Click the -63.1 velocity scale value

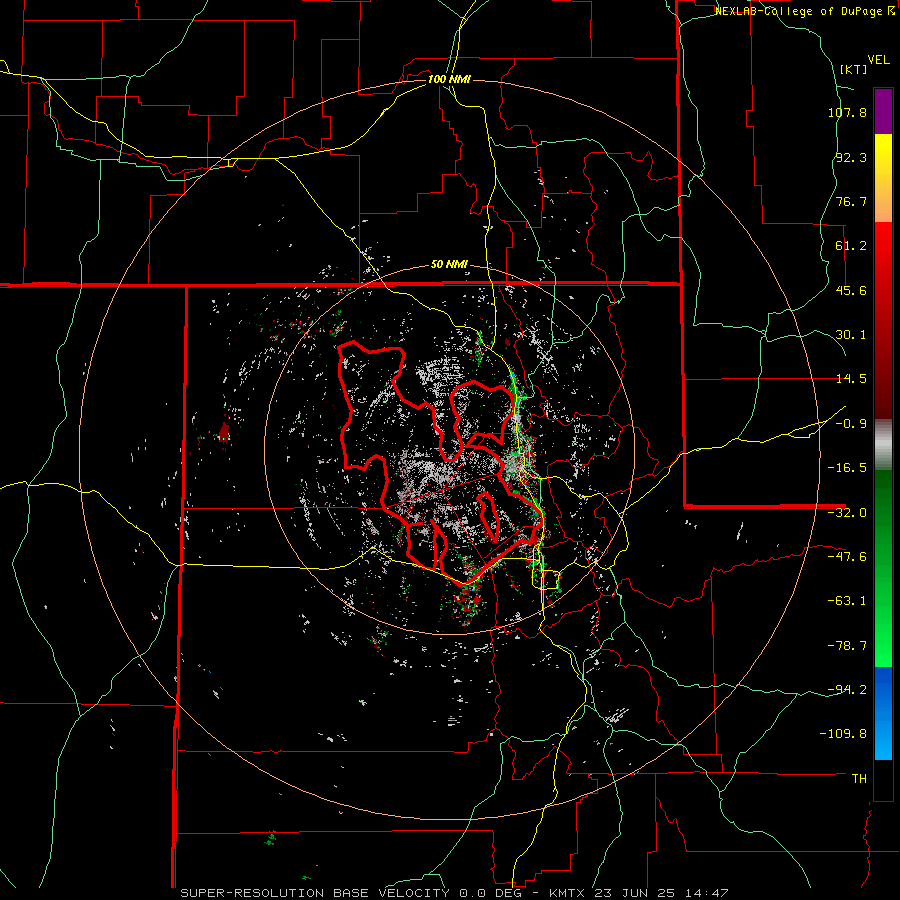pos(847,601)
